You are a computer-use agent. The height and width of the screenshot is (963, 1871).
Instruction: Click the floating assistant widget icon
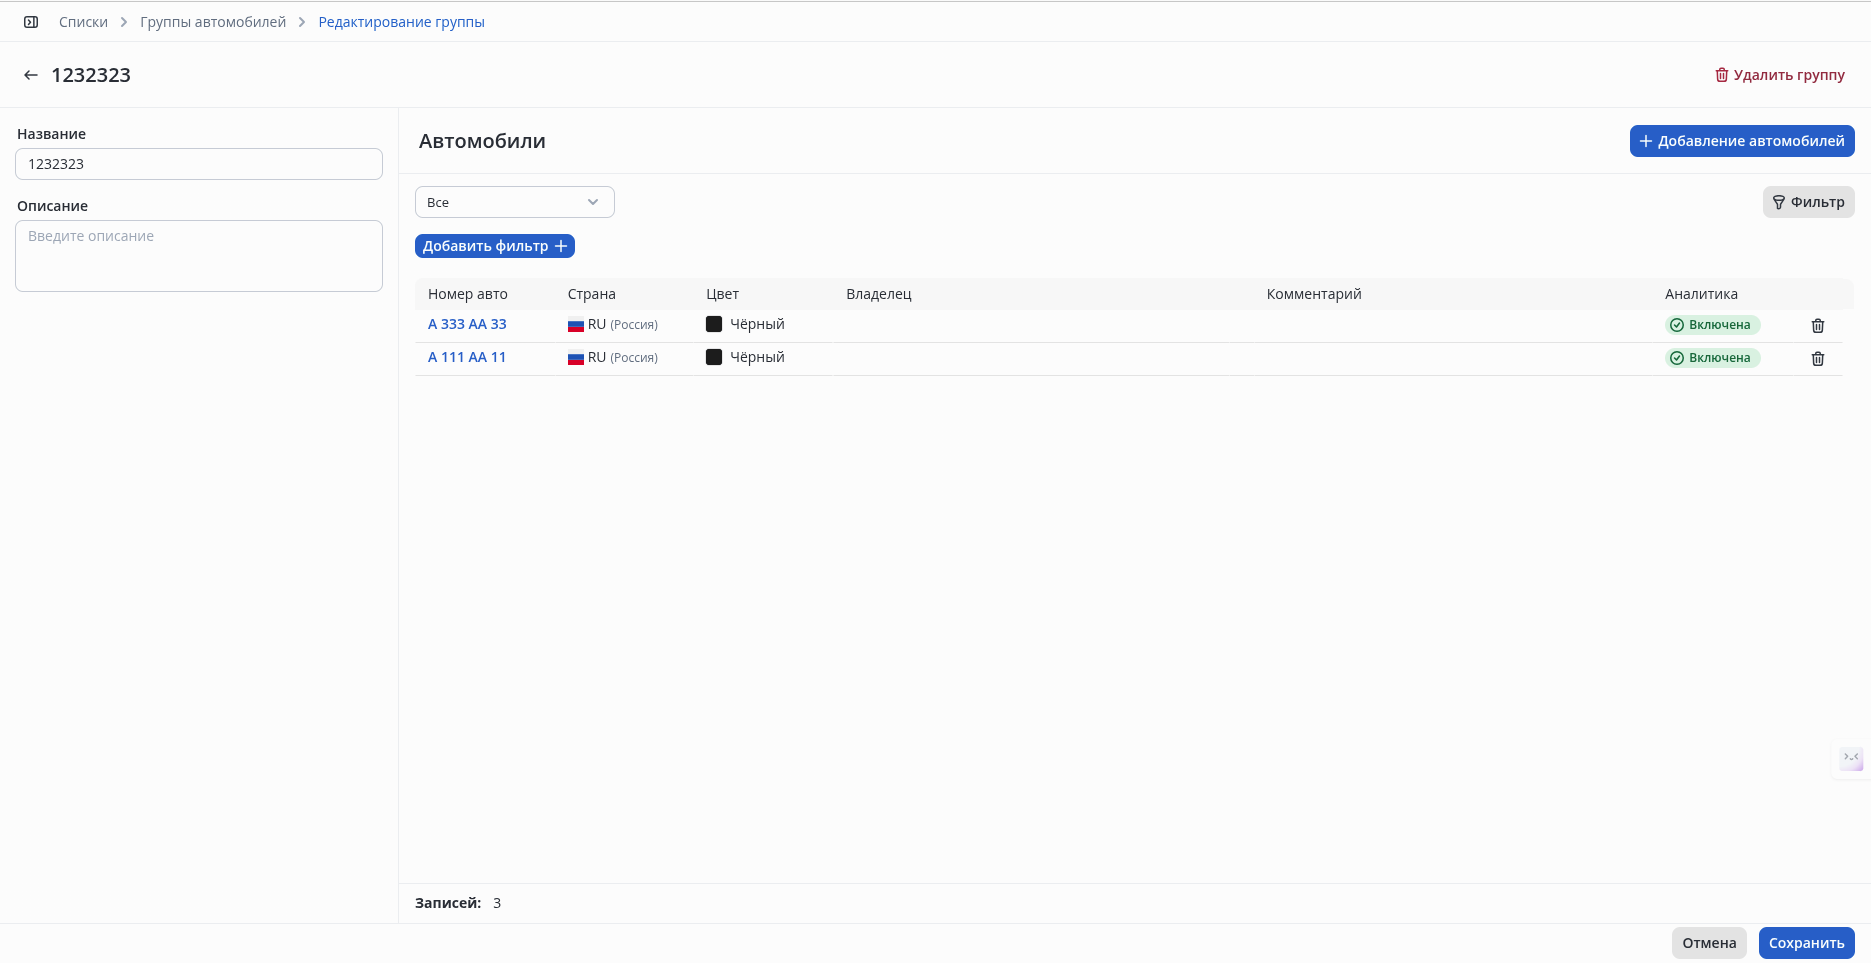(x=1851, y=759)
